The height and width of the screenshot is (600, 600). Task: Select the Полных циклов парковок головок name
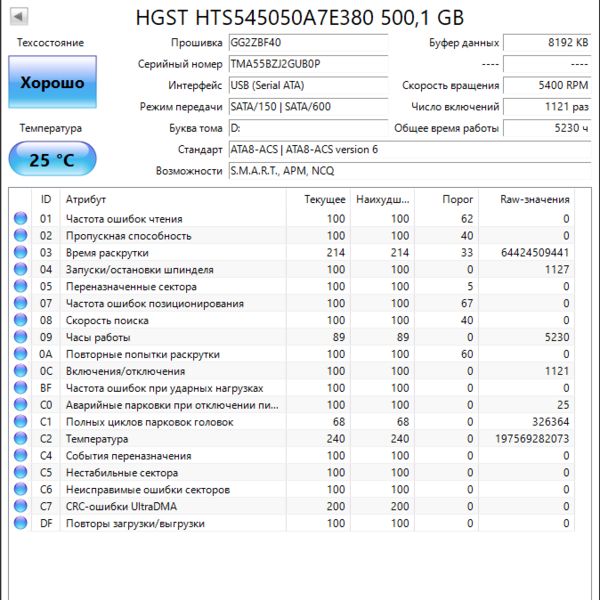[150, 422]
